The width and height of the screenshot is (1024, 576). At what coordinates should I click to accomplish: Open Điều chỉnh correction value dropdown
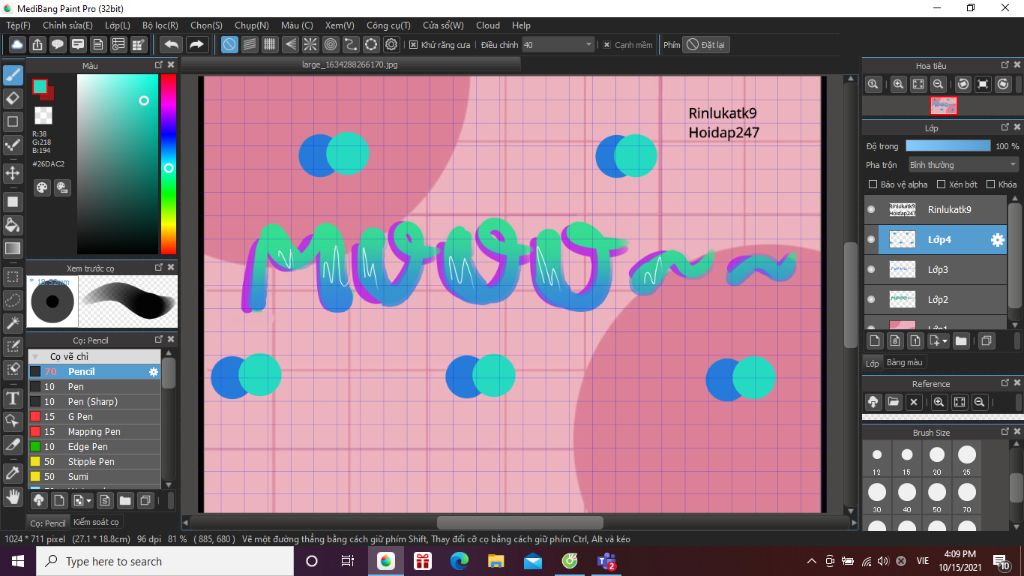(x=557, y=45)
